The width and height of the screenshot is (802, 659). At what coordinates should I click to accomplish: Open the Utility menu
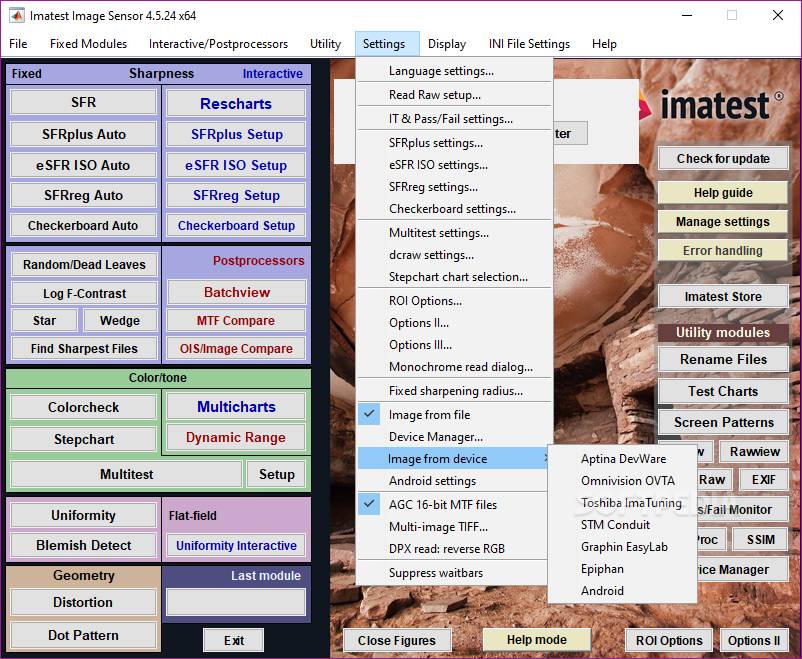[325, 44]
